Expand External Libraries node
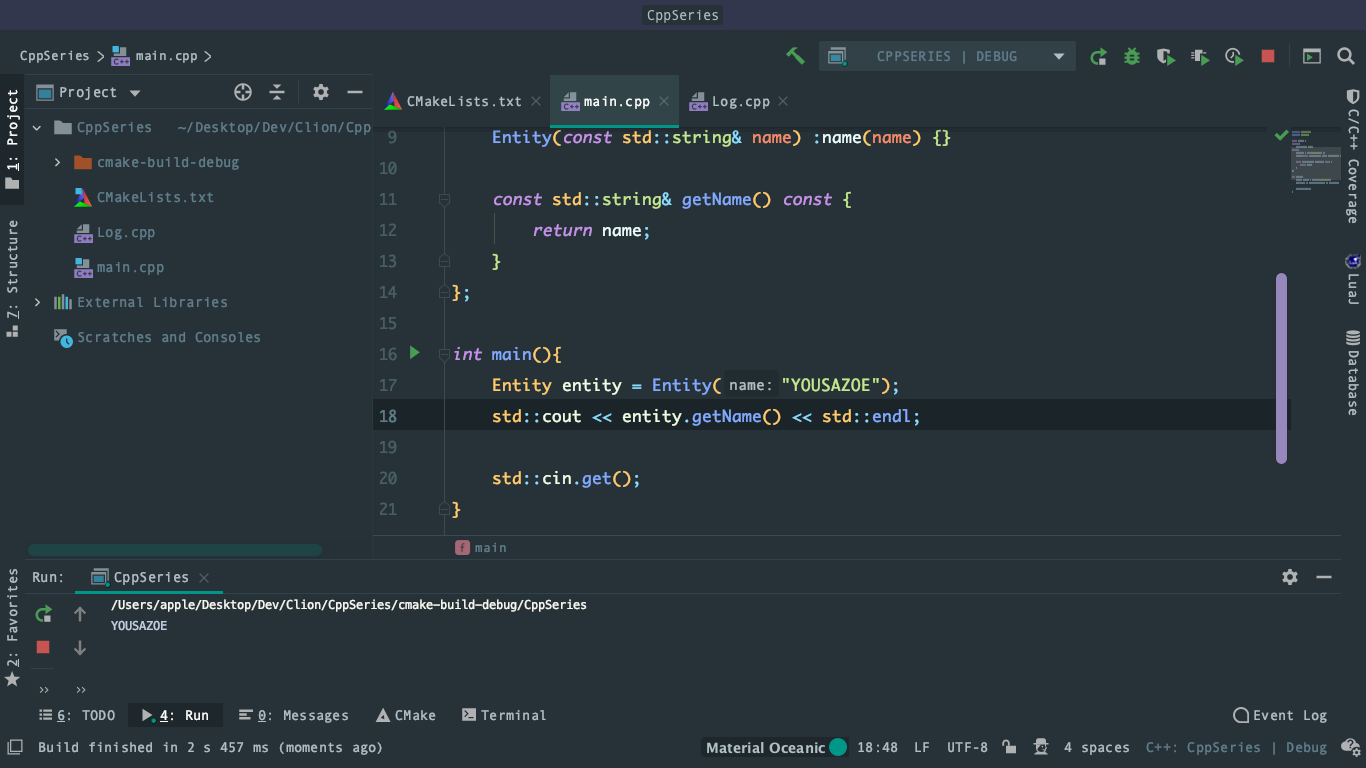 pos(37,302)
